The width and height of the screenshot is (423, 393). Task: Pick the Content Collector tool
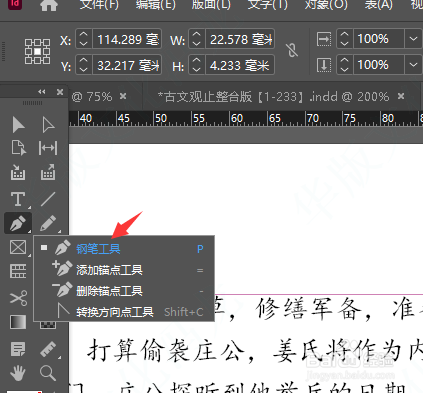pyautogui.click(x=18, y=173)
